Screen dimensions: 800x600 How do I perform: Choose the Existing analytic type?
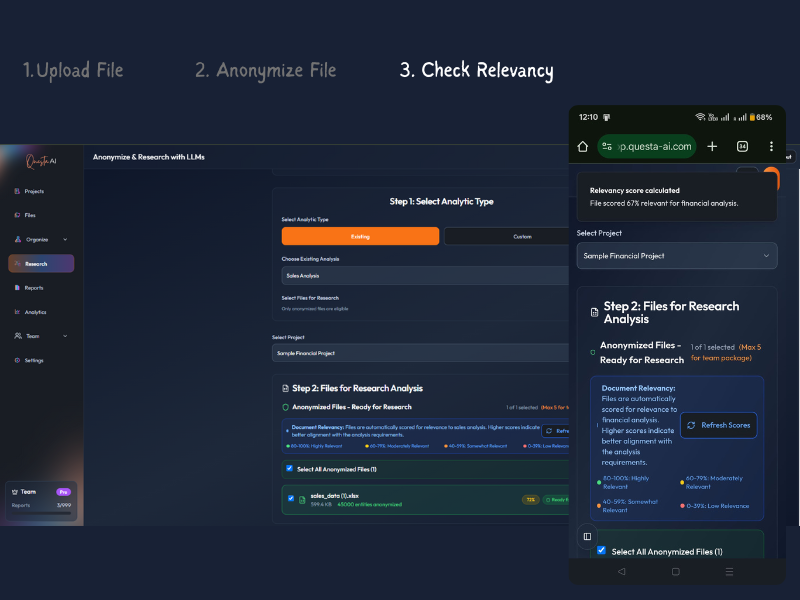tap(360, 236)
